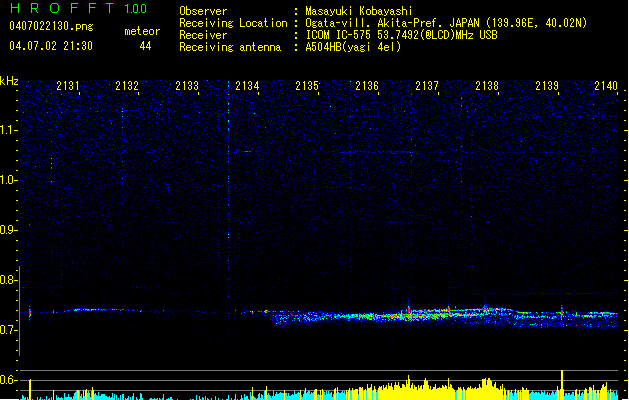Image resolution: width=629 pixels, height=400 pixels.
Task: Click the red meteor echo burst at 2130
Action: pos(30,313)
